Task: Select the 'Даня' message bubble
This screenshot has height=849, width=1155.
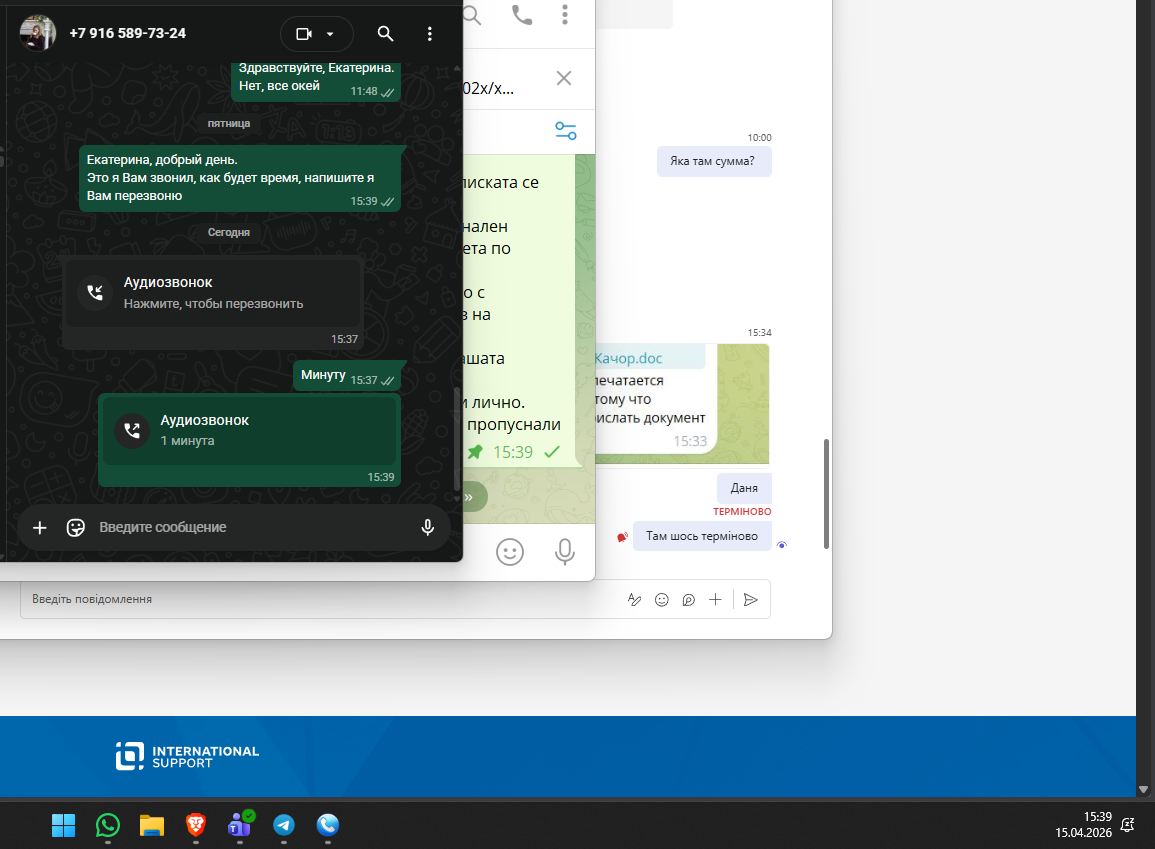Action: point(744,488)
